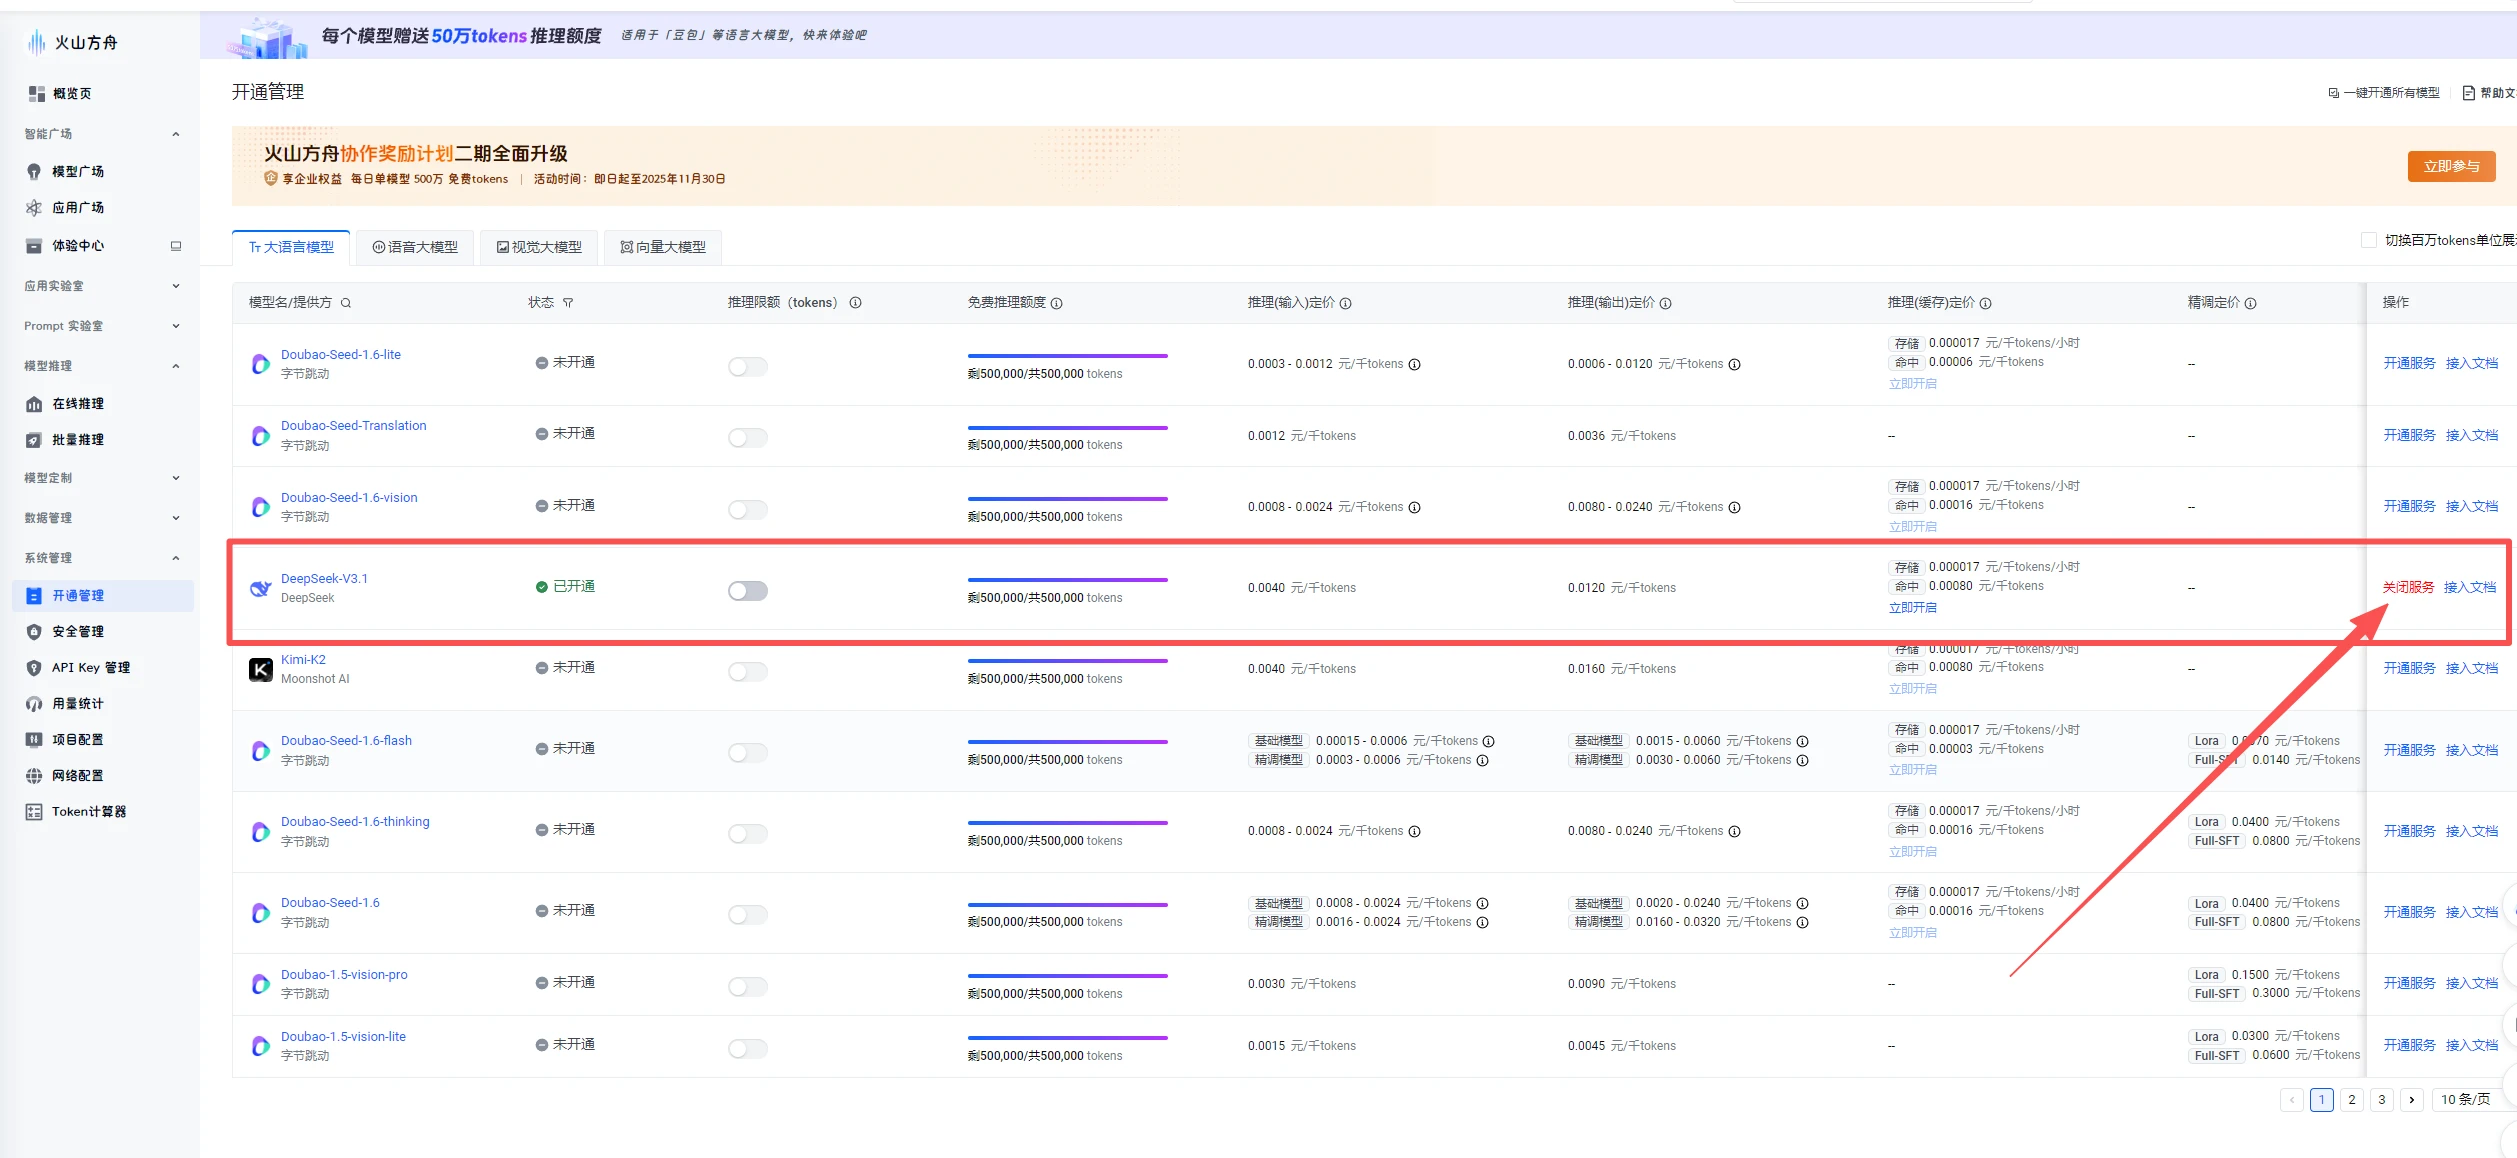Click the Doubao-Seed-Translation quota progress bar
2517x1158 pixels.
pyautogui.click(x=1067, y=428)
